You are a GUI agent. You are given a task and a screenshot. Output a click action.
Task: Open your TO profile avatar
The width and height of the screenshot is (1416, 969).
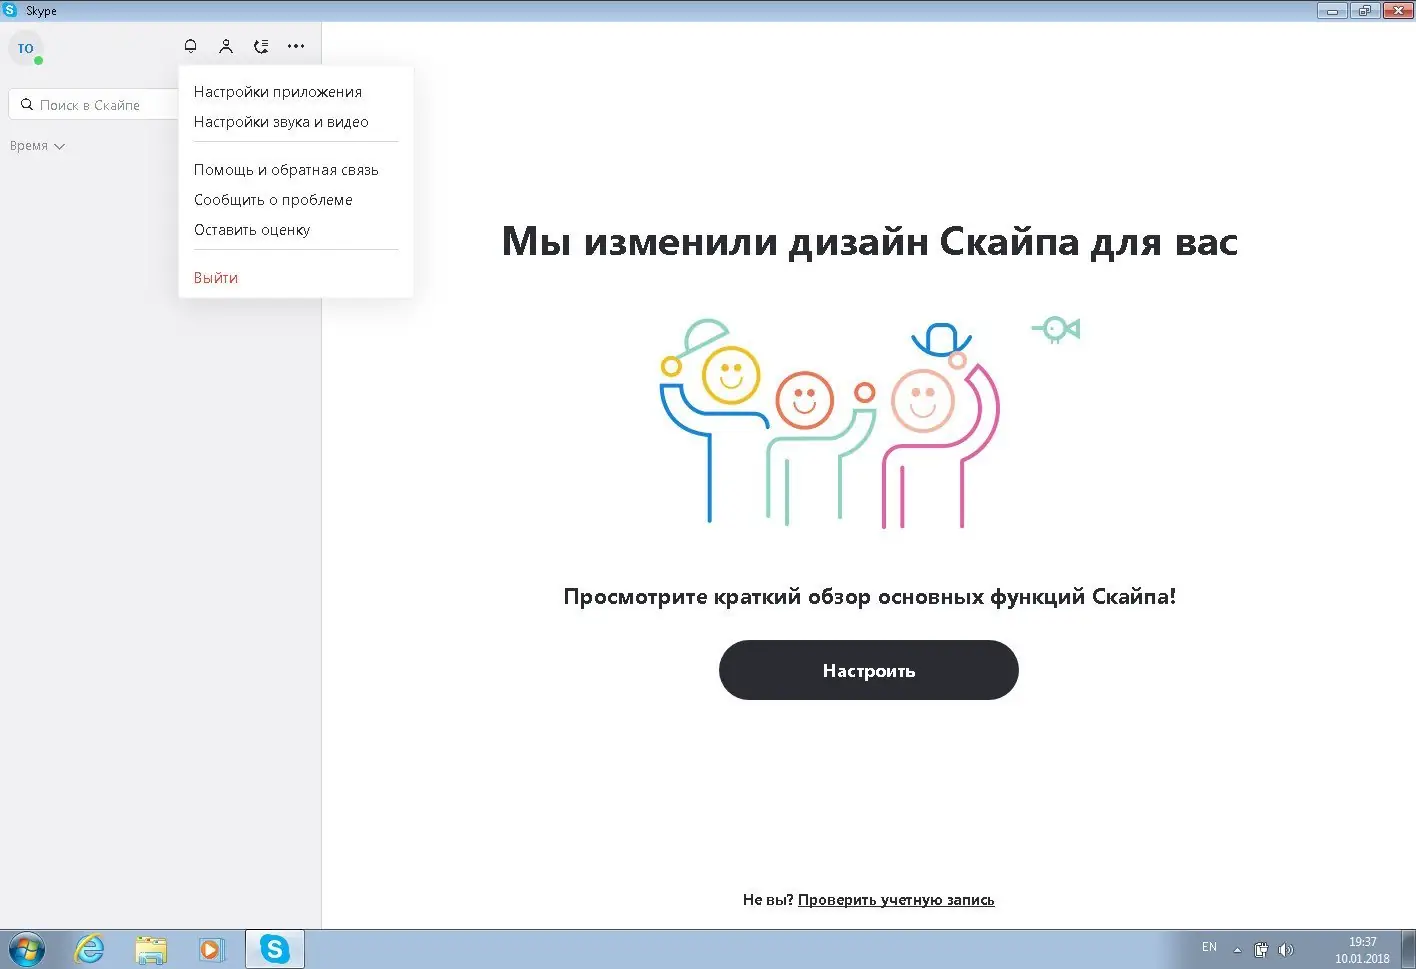(x=25, y=48)
